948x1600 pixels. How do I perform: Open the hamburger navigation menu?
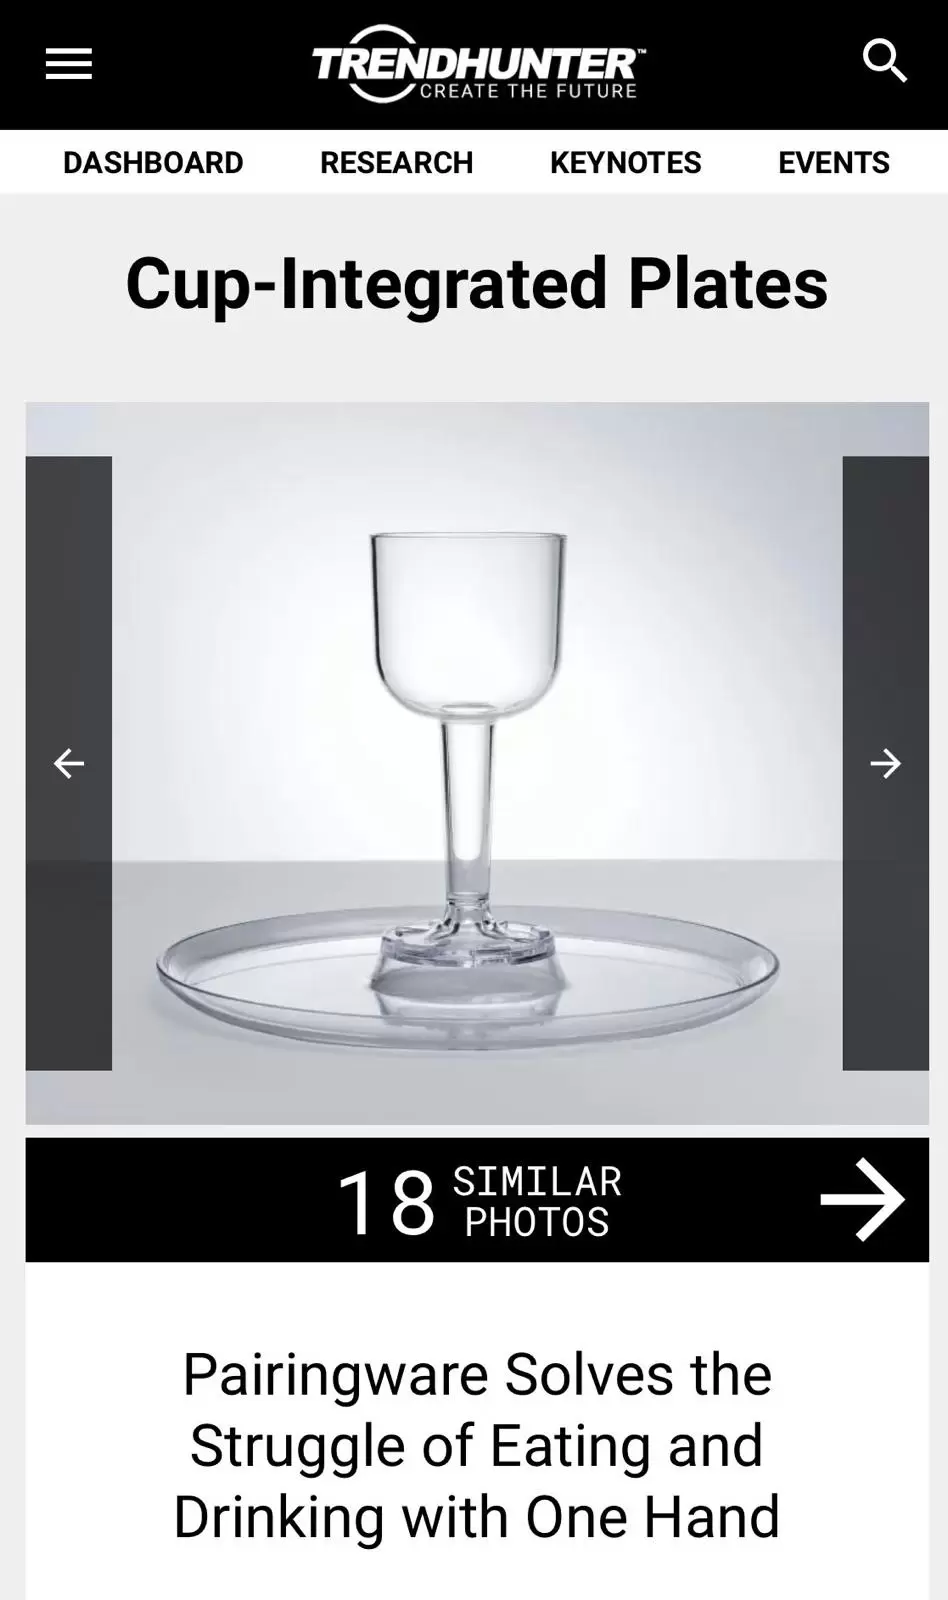point(69,64)
